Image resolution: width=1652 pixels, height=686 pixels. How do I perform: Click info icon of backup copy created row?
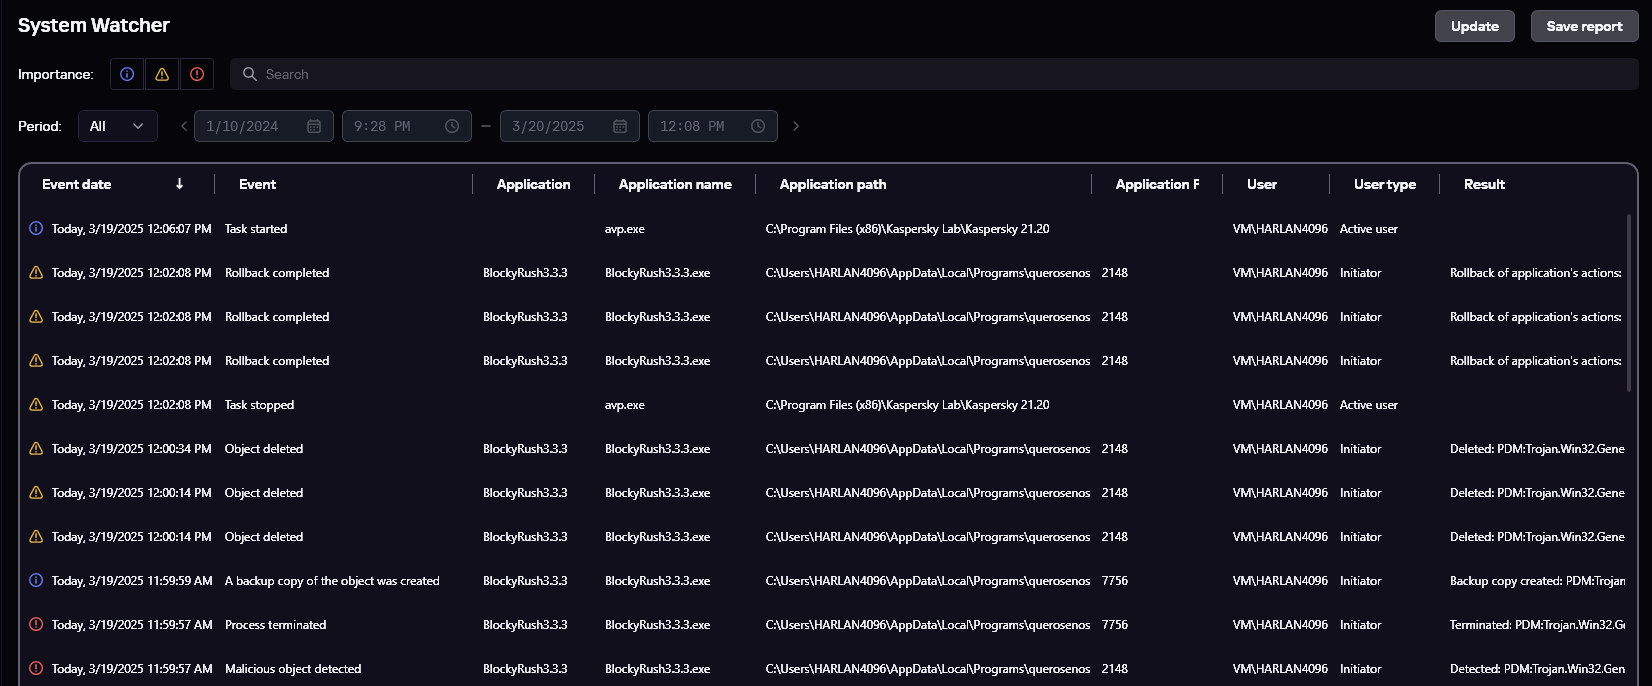coord(36,581)
